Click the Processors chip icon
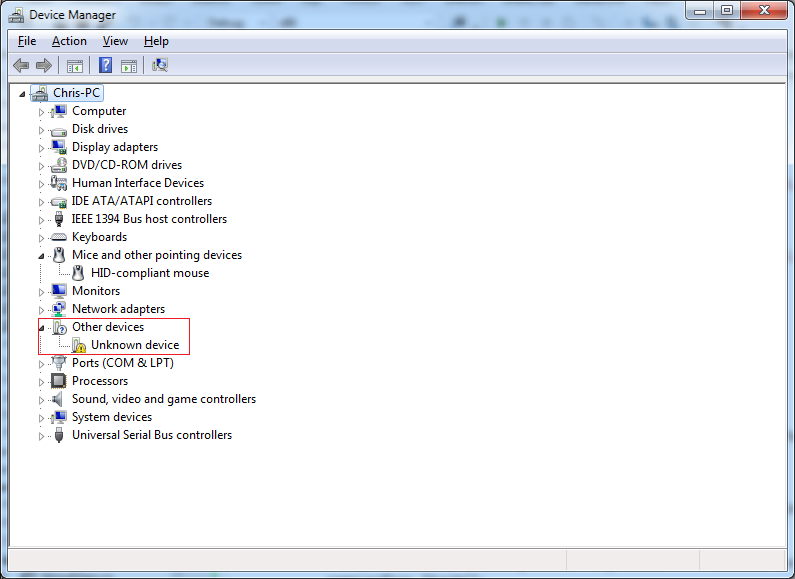This screenshot has width=795, height=579. 59,381
